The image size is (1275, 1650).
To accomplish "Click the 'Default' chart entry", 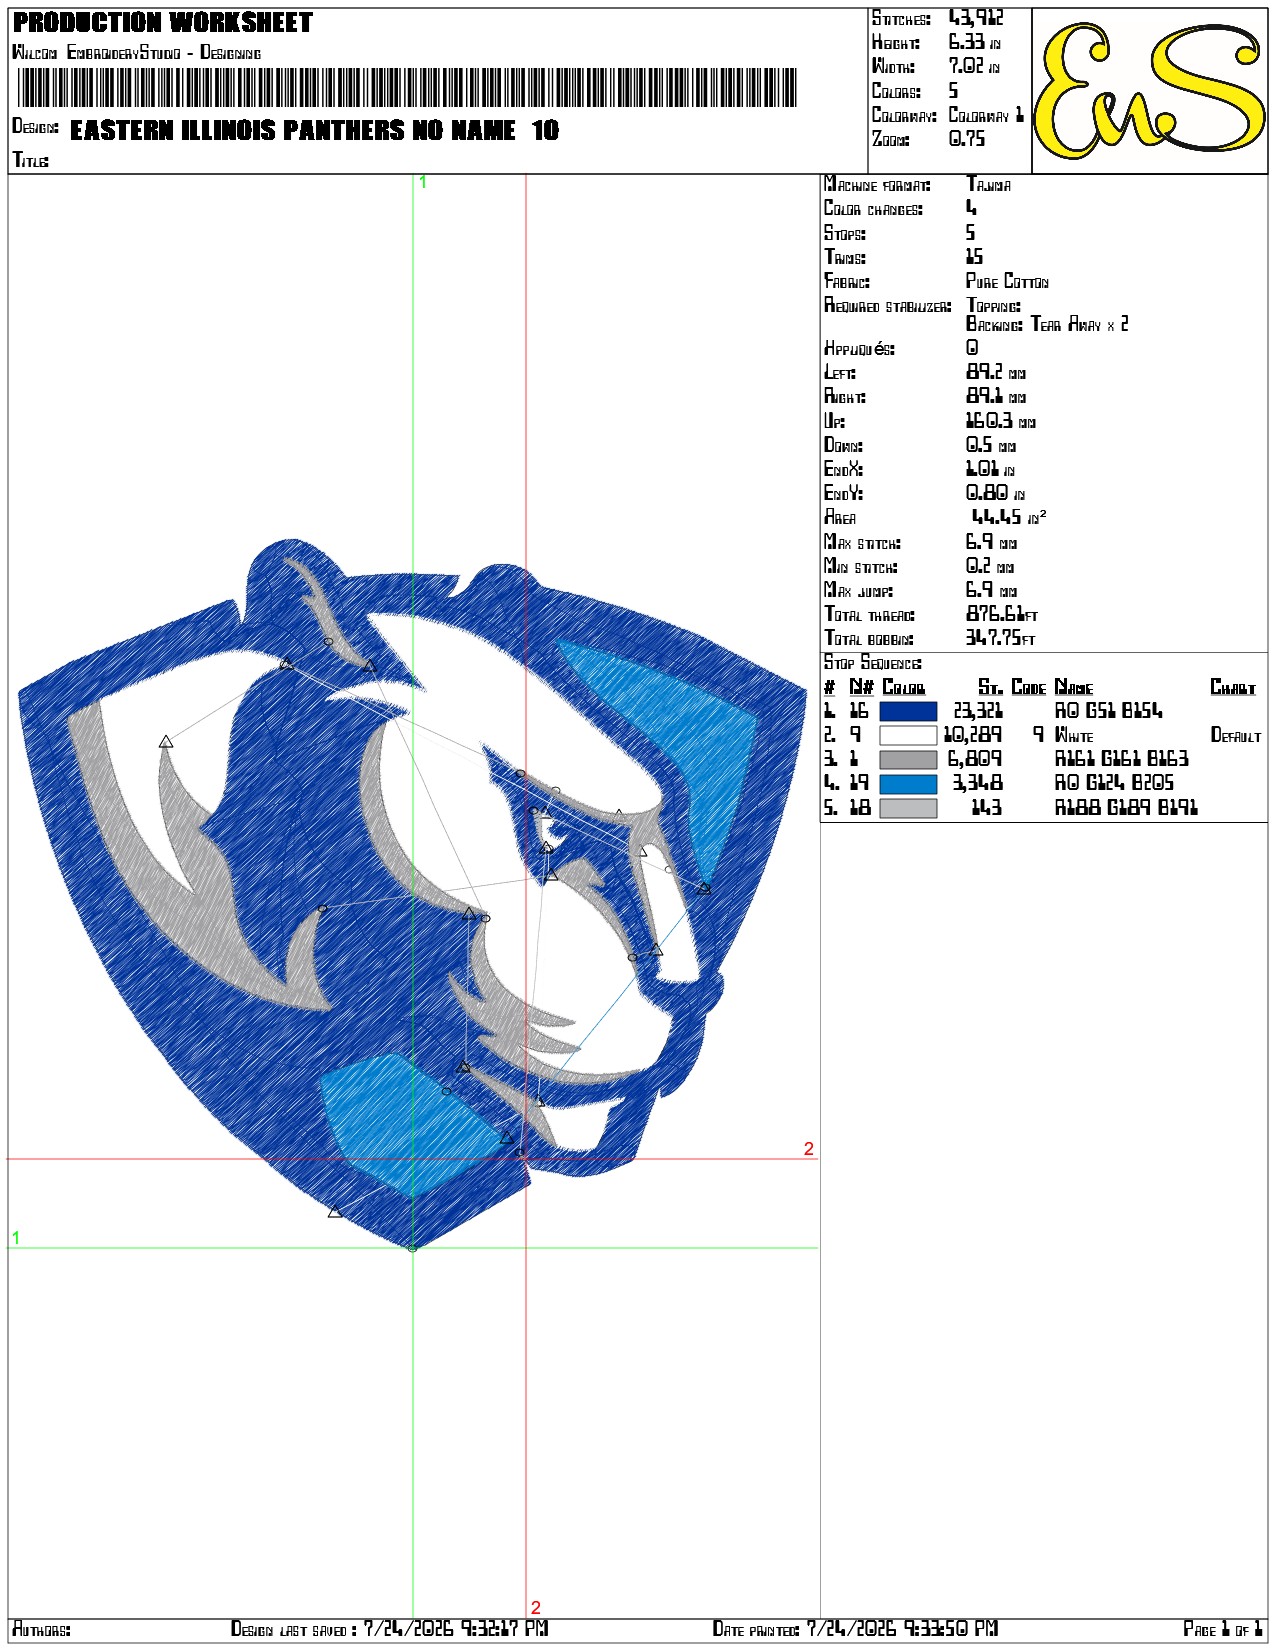I will (1236, 735).
